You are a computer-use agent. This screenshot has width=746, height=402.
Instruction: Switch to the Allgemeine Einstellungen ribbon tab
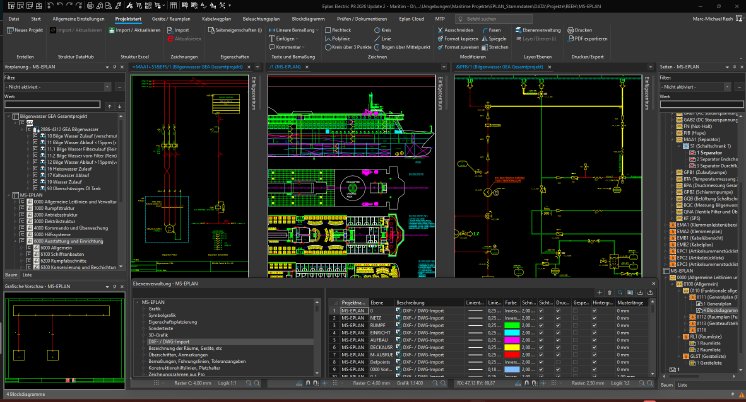[x=79, y=19]
